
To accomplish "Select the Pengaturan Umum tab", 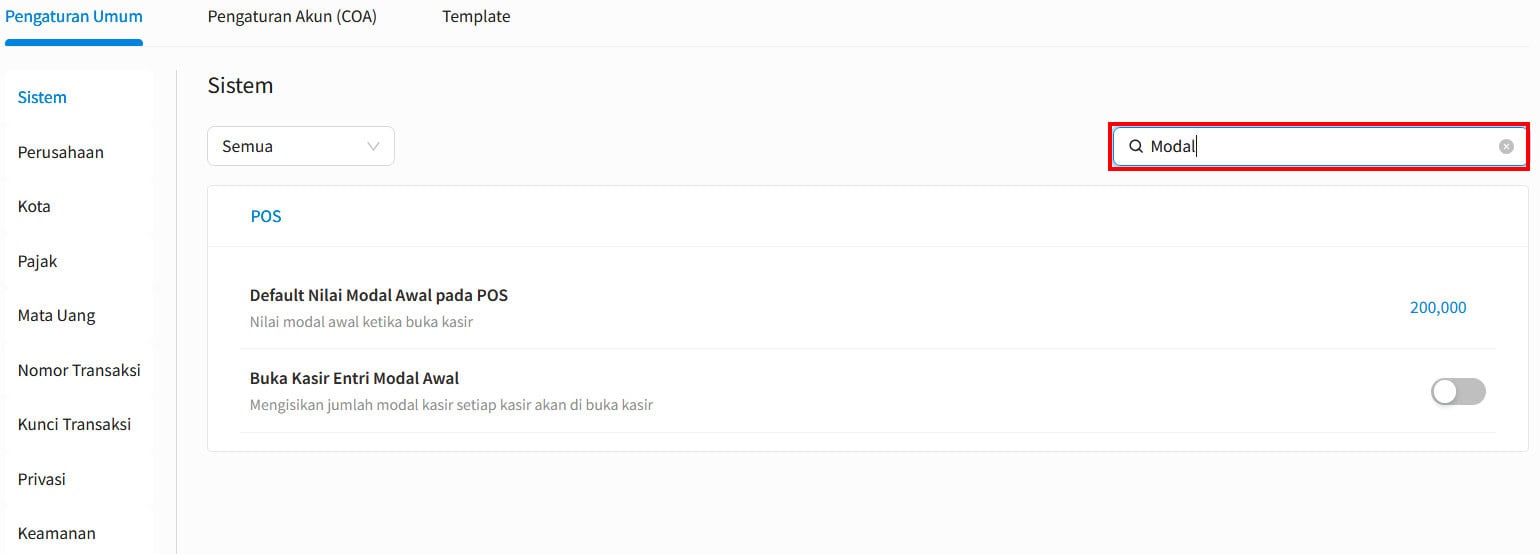I will 74,17.
